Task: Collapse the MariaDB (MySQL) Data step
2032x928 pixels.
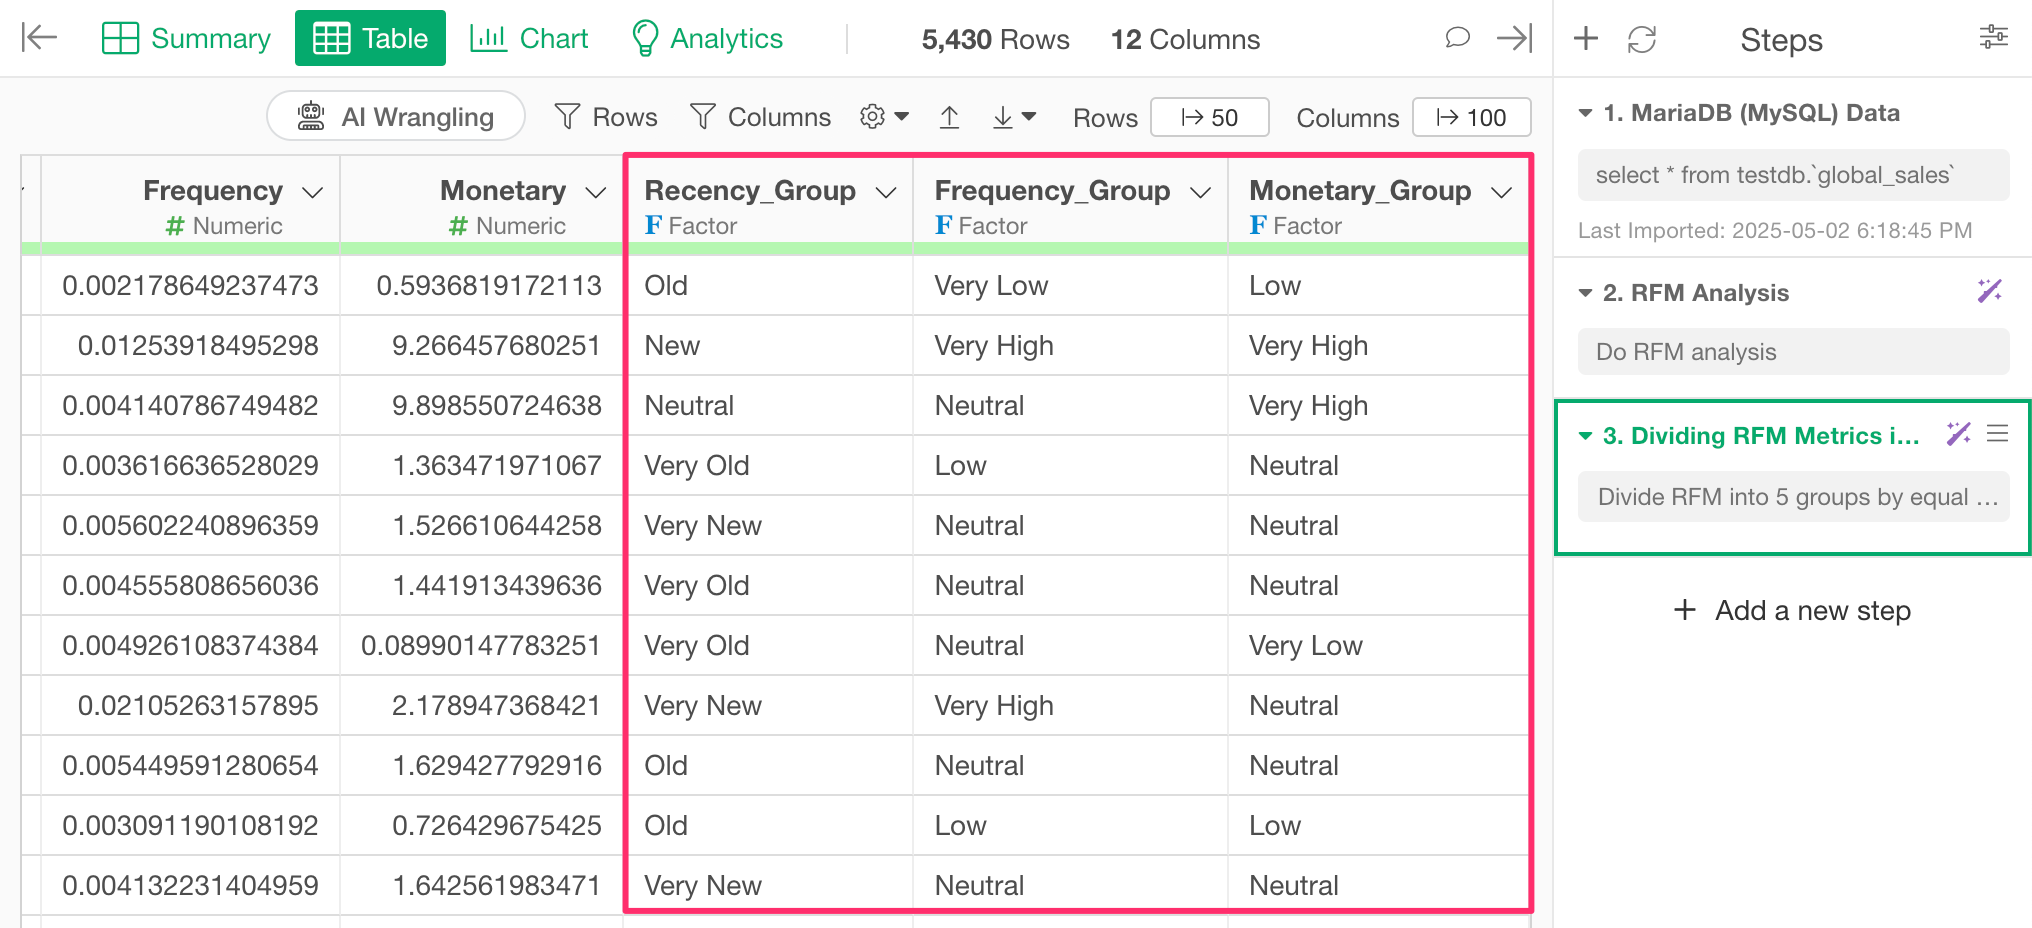Action: (x=1585, y=113)
